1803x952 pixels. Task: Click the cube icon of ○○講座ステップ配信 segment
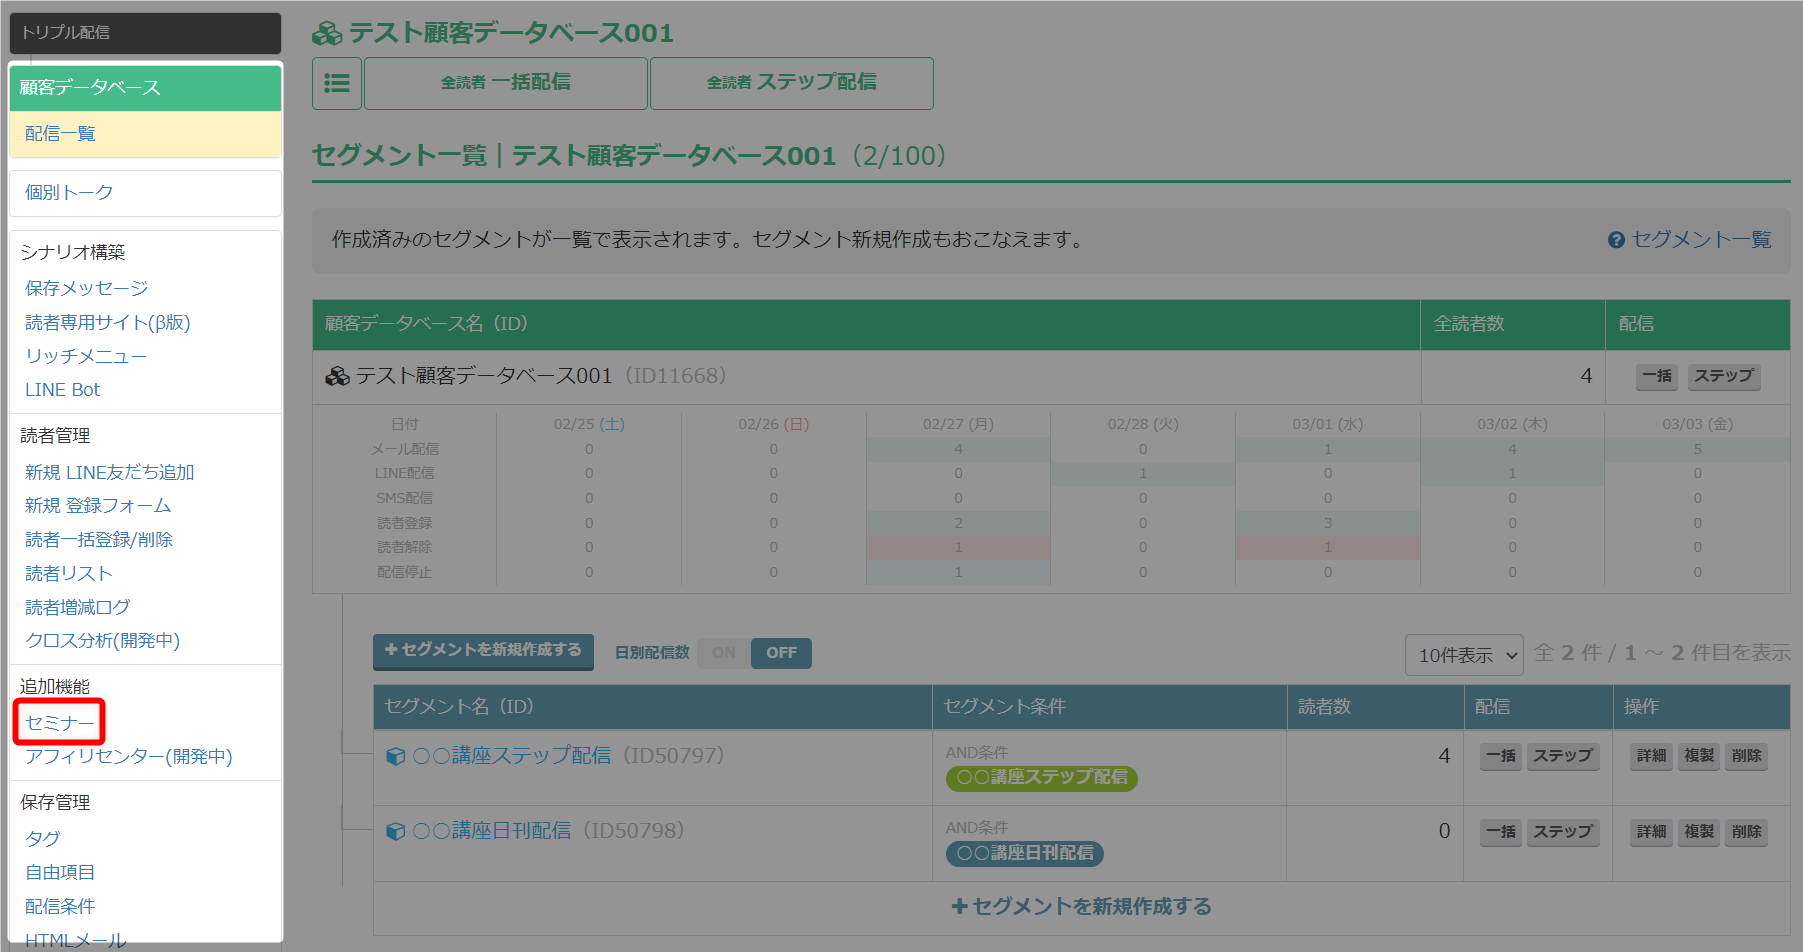coord(396,757)
